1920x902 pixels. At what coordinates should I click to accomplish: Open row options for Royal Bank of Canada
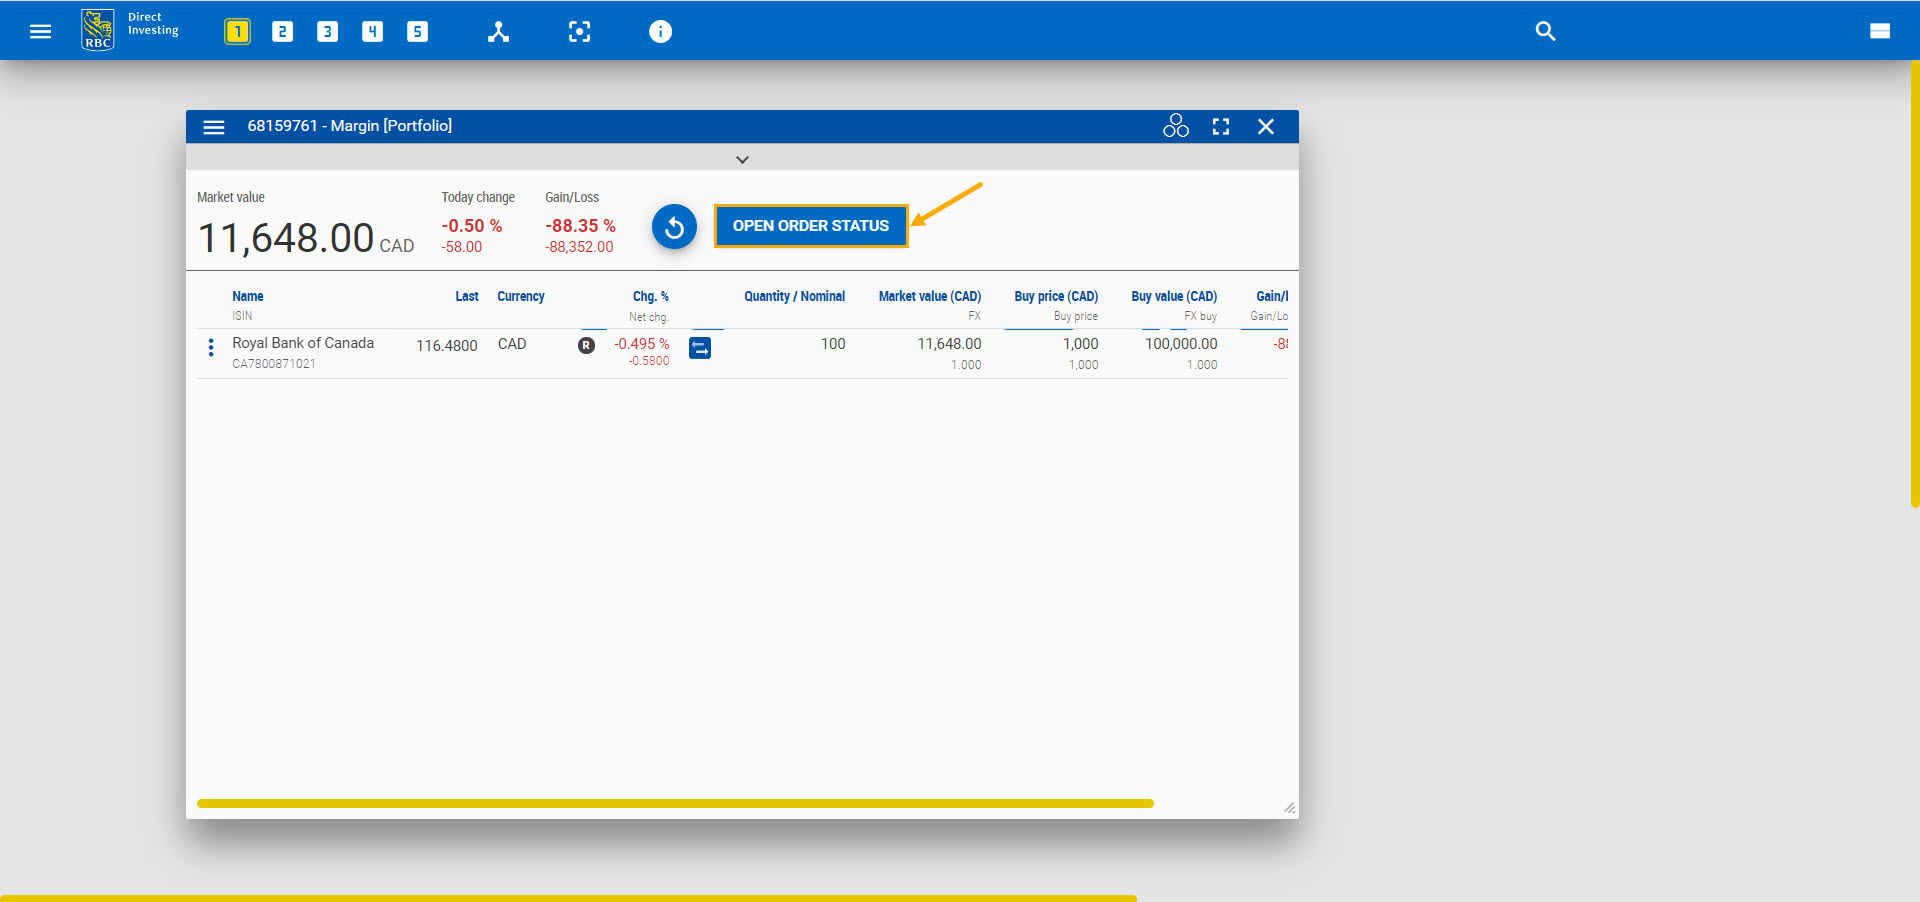211,348
